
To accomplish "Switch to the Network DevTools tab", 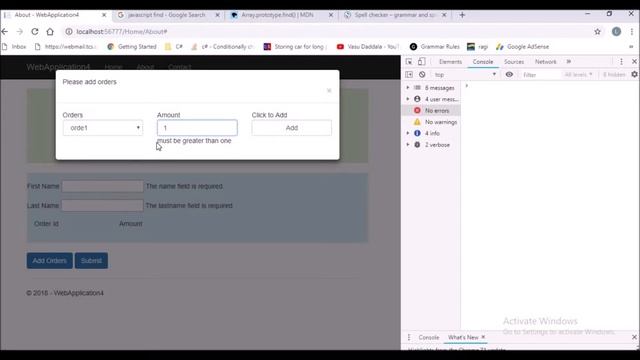I will 545,62.
